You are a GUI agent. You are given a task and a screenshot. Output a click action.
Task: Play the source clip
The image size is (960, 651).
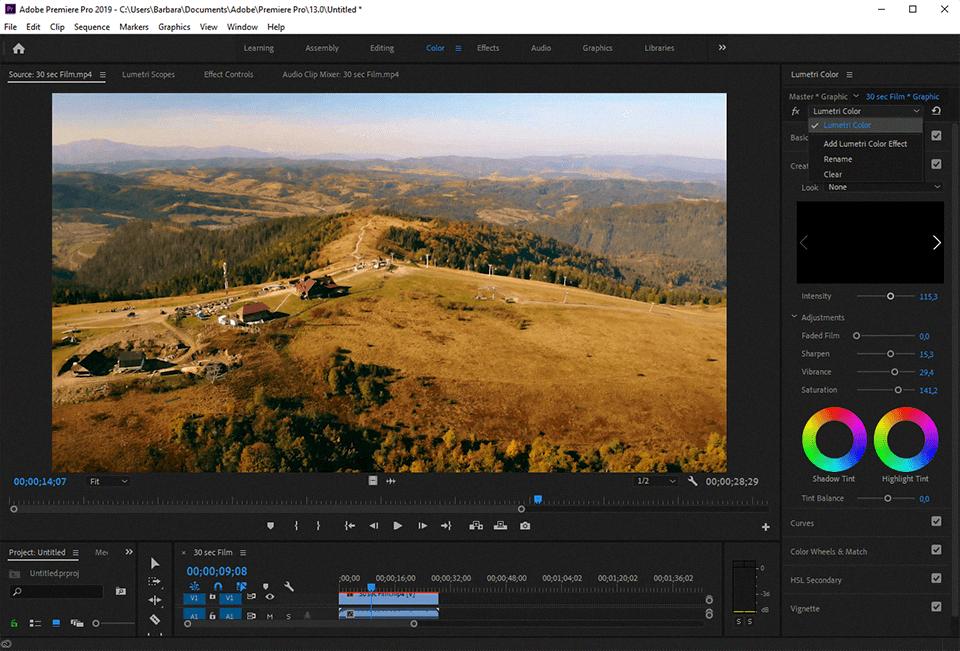pyautogui.click(x=397, y=525)
